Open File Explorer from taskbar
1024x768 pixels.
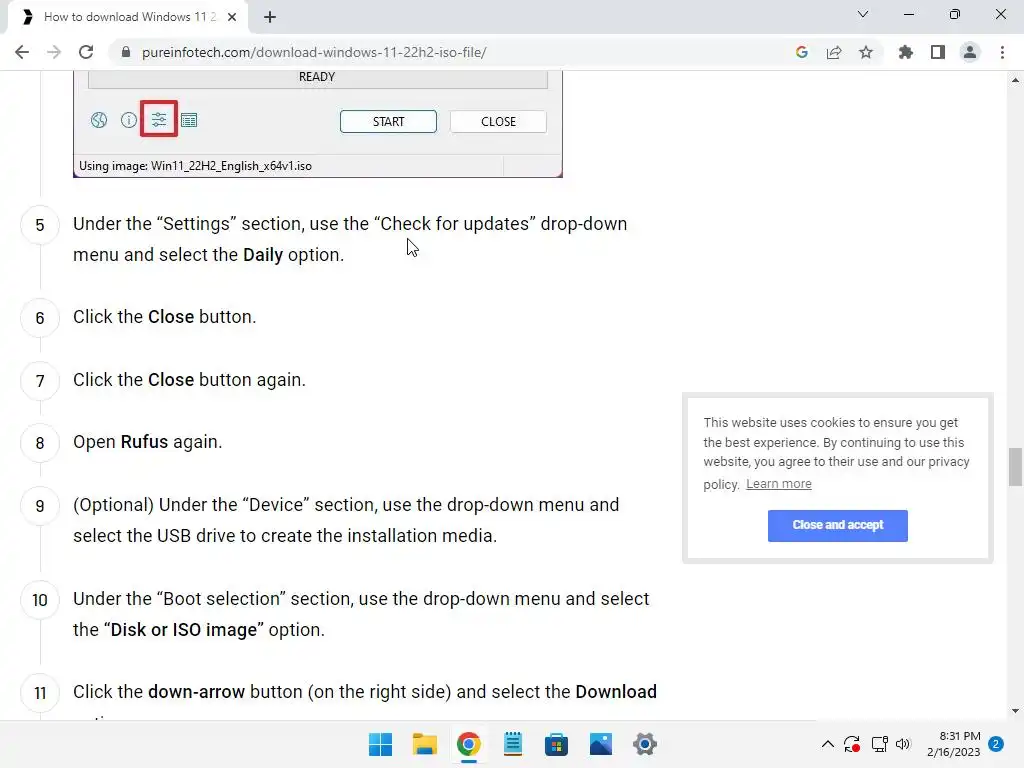424,744
